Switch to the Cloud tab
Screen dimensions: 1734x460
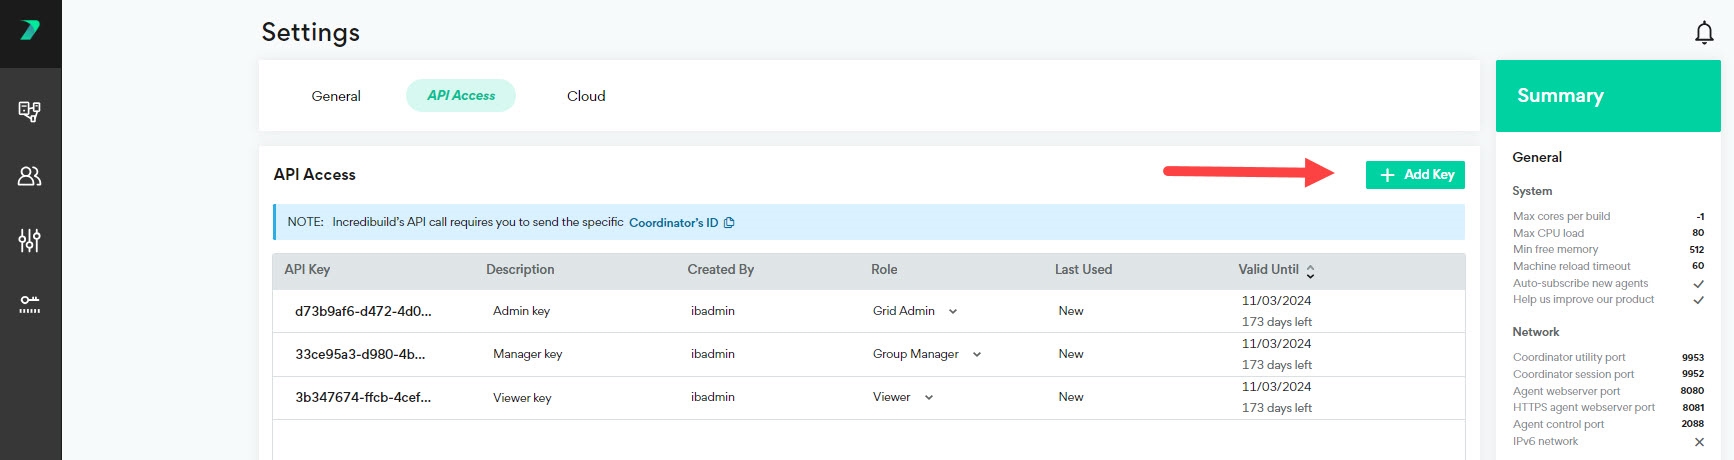[x=586, y=96]
